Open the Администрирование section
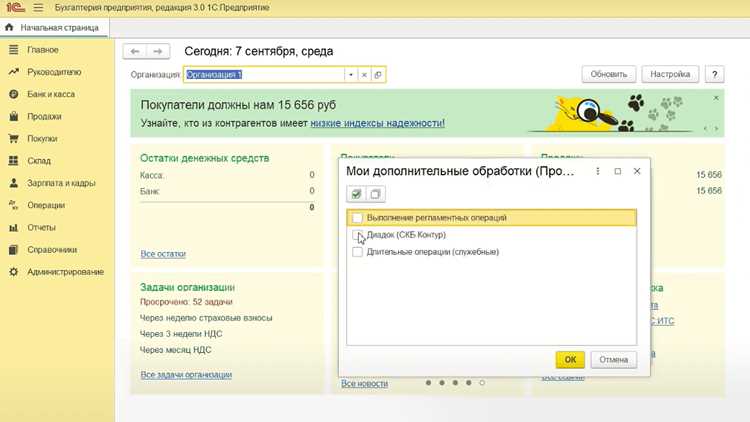Viewport: 750px width, 422px height. (x=66, y=272)
